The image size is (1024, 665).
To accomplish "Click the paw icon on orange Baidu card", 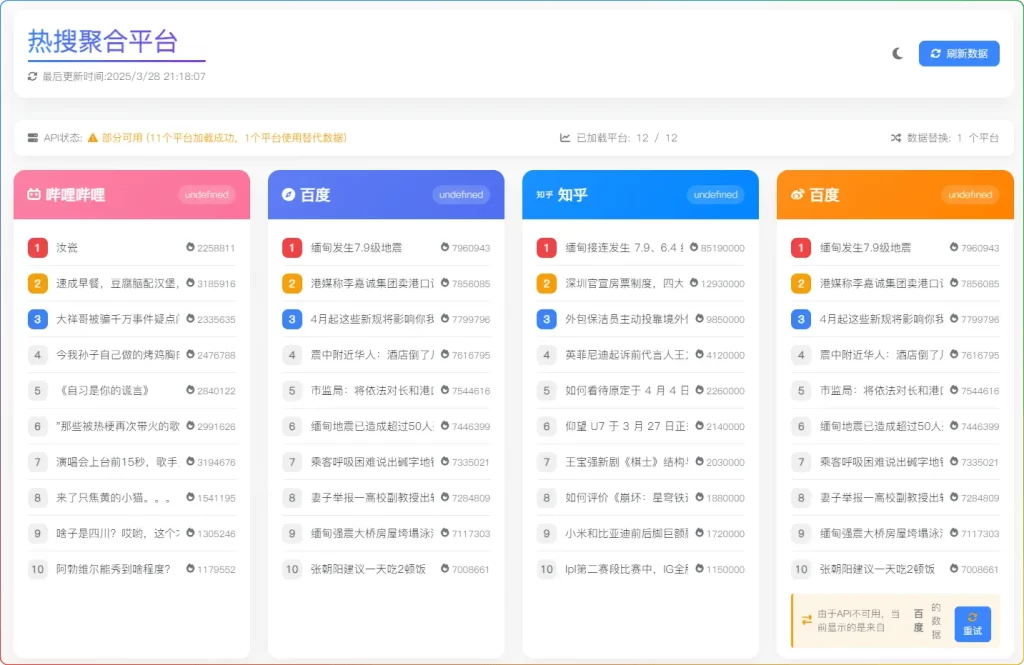I will pyautogui.click(x=796, y=194).
